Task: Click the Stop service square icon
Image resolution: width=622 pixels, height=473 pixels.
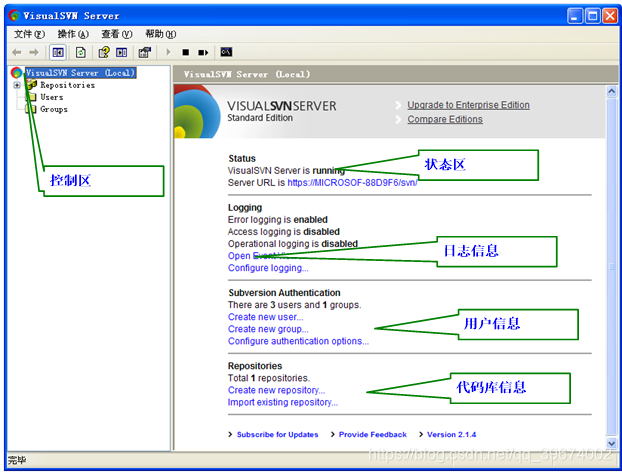Action: pyautogui.click(x=186, y=52)
